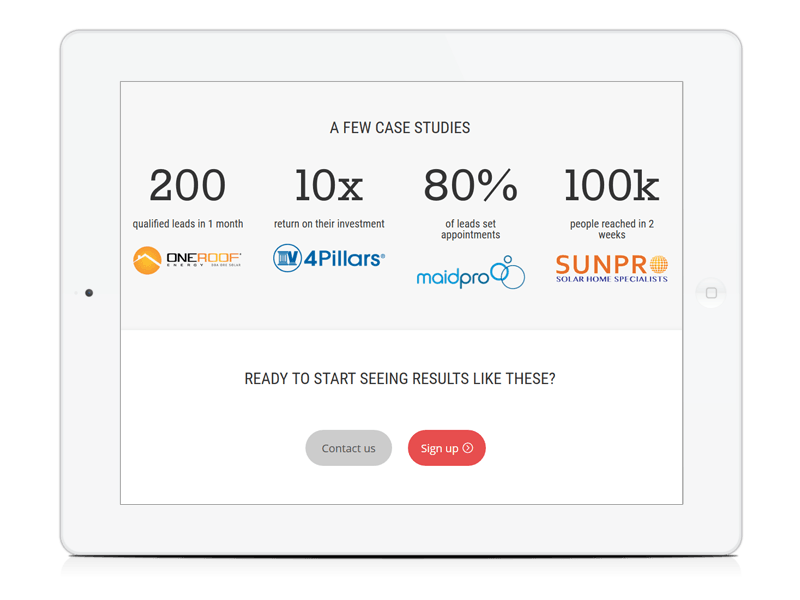Image resolution: width=800 pixels, height=600 pixels.
Task: Click the return on their investment caption
Action: [329, 223]
